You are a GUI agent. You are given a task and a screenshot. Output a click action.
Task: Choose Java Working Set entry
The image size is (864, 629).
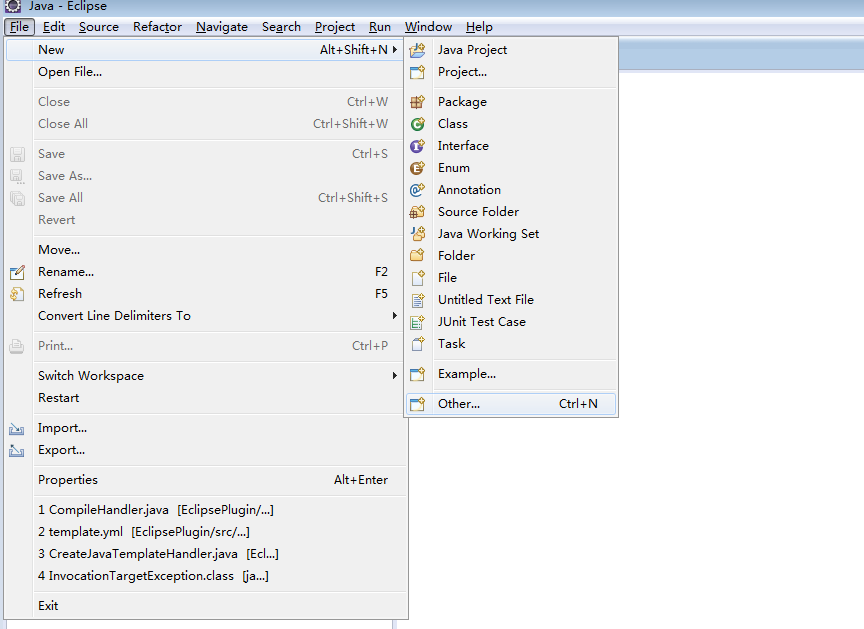pos(511,234)
